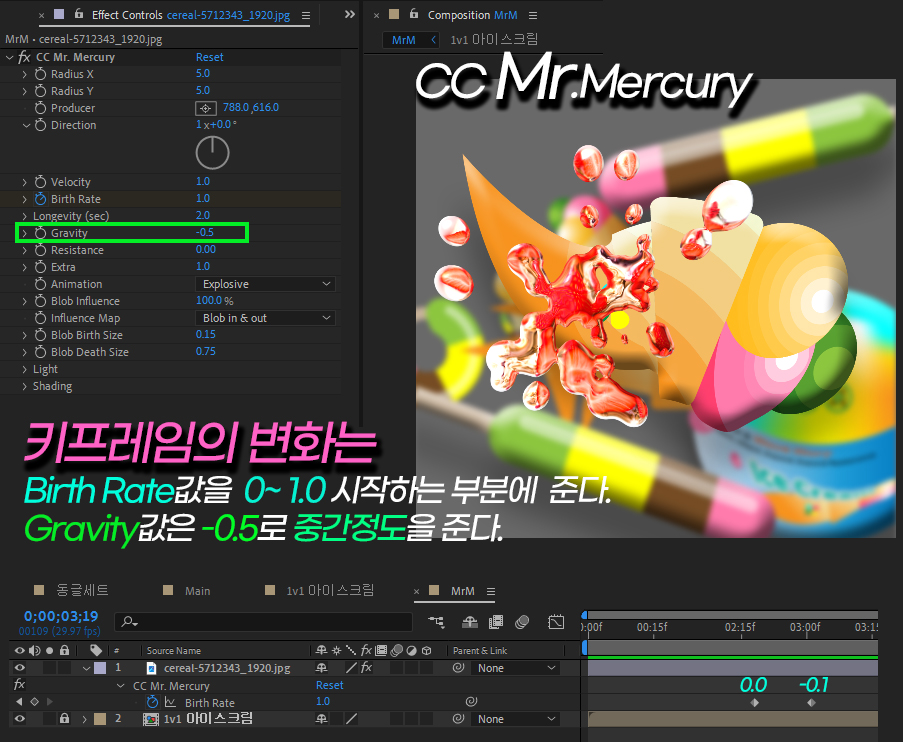Click the Direction angle dial
Screen dimensions: 903x742
click(213, 153)
